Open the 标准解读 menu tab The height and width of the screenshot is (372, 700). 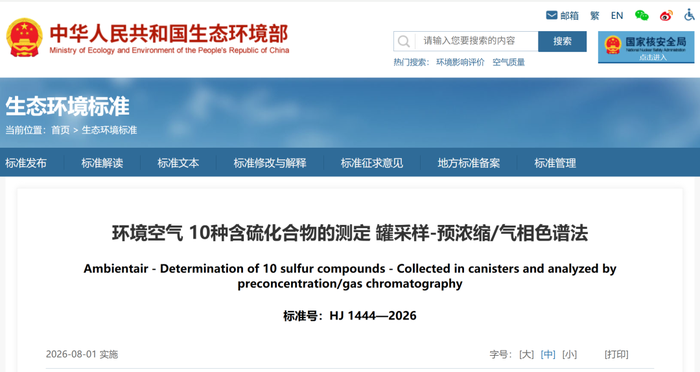tap(102, 163)
